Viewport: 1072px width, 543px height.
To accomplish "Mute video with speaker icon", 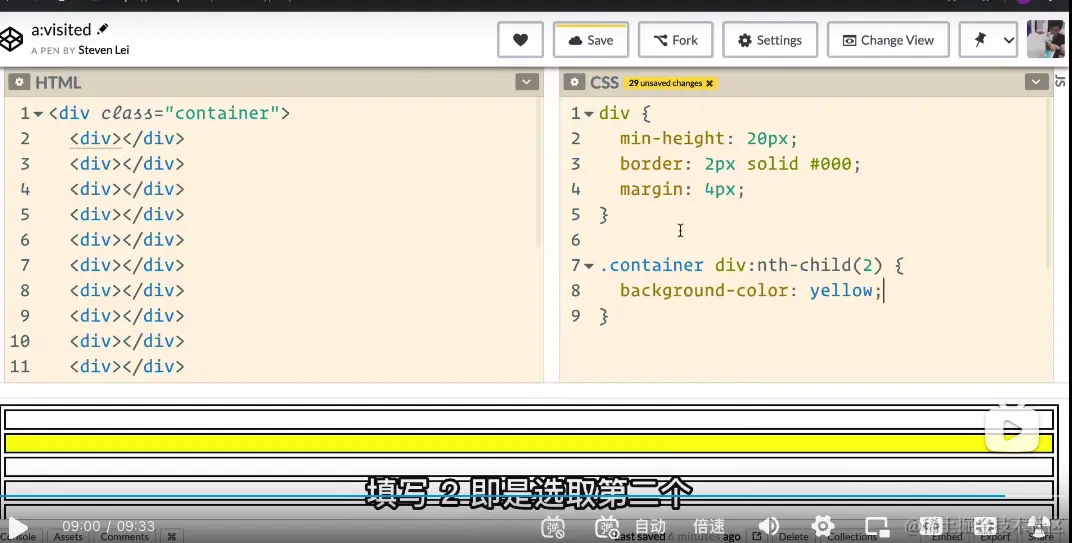I will [x=768, y=526].
